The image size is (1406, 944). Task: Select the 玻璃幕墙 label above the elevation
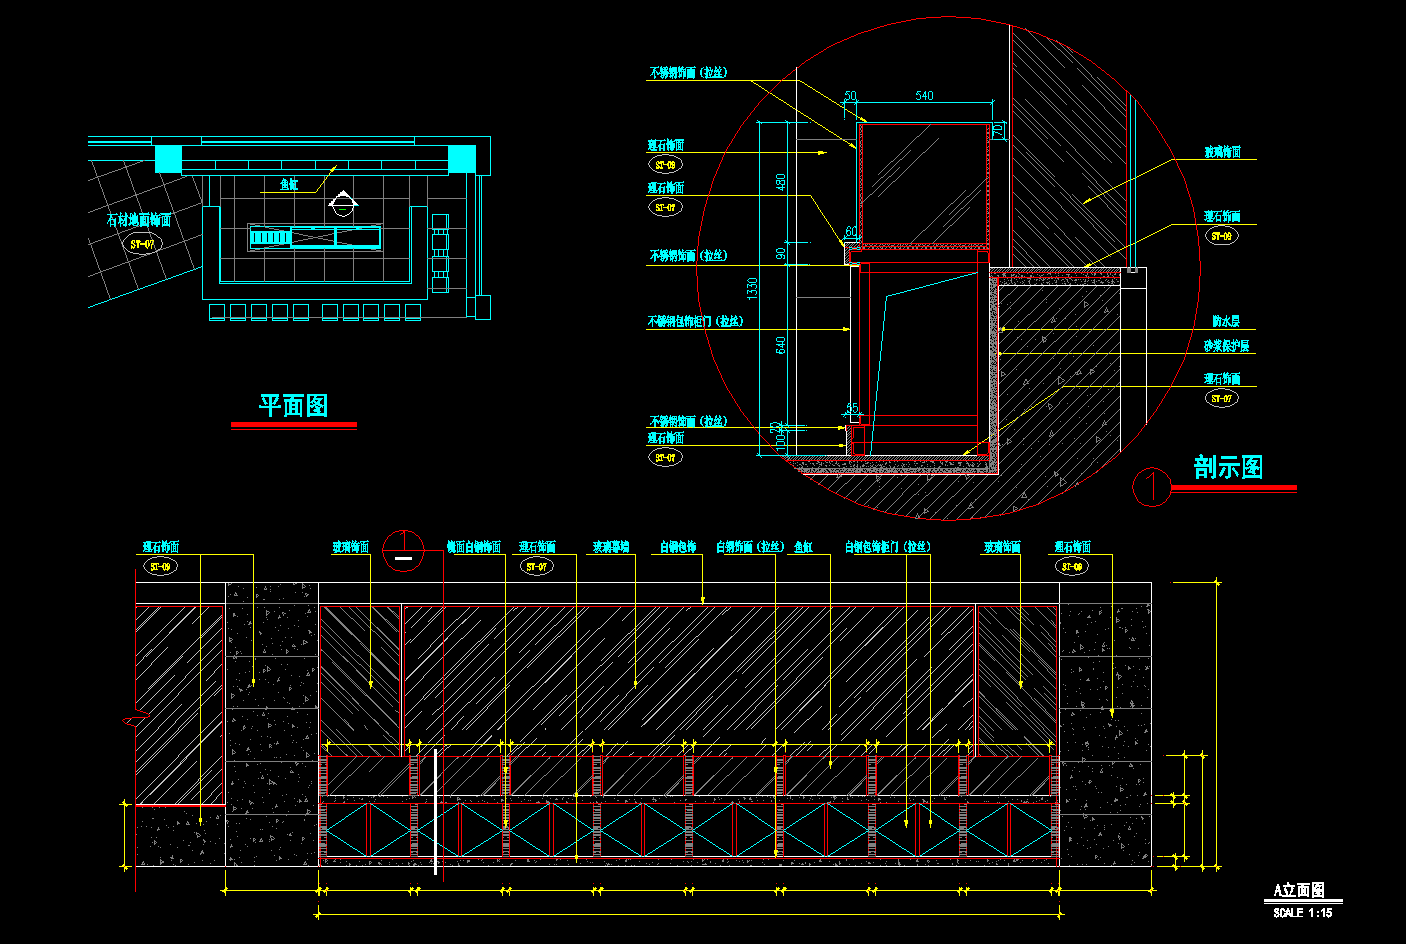coord(610,547)
